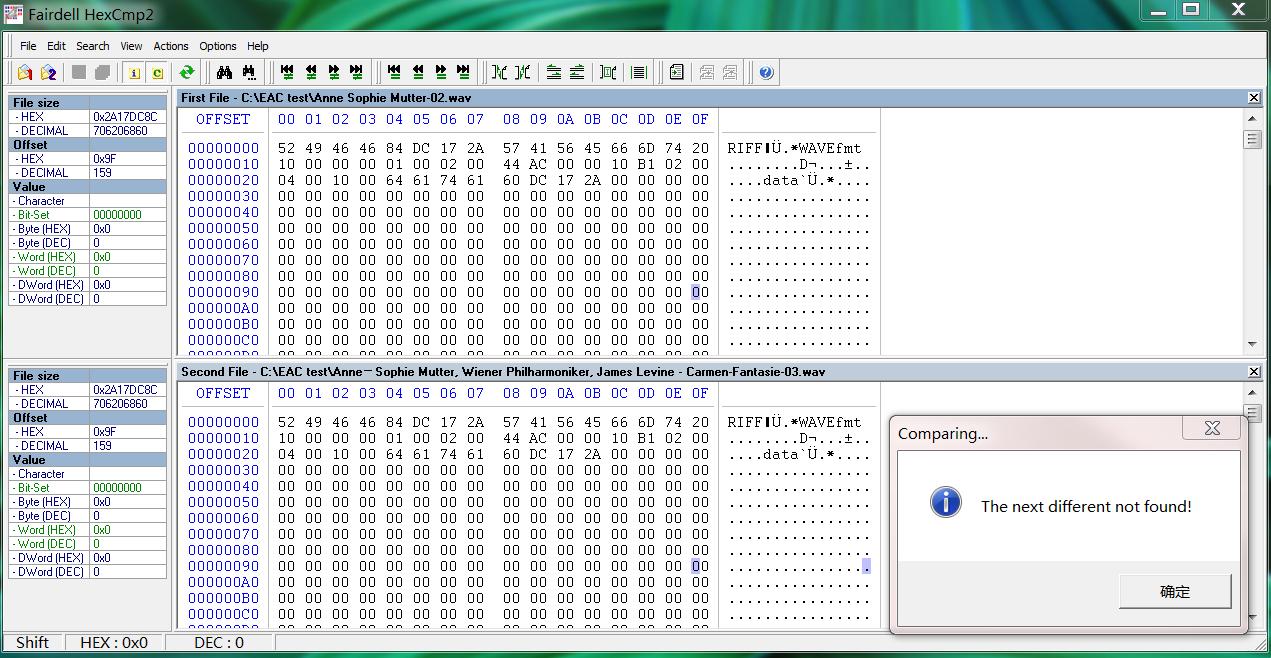Click the Bit-Set value in top panel
The width and height of the screenshot is (1271, 658).
coord(118,215)
